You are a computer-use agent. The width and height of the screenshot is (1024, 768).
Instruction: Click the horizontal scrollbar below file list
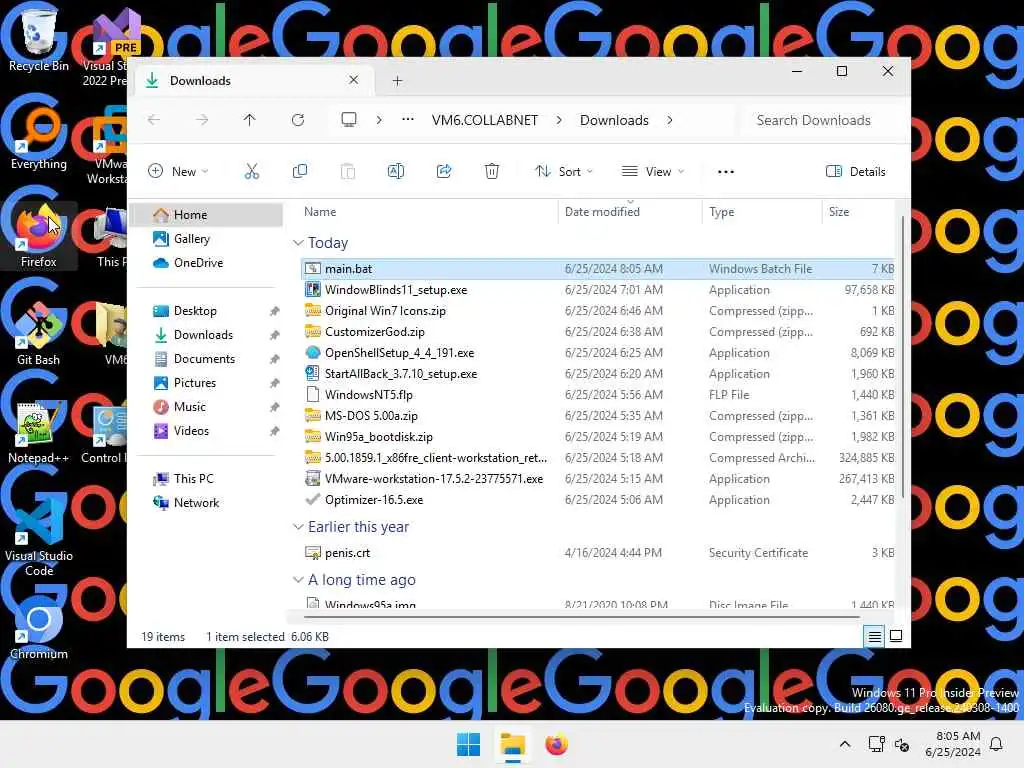[x=581, y=616]
